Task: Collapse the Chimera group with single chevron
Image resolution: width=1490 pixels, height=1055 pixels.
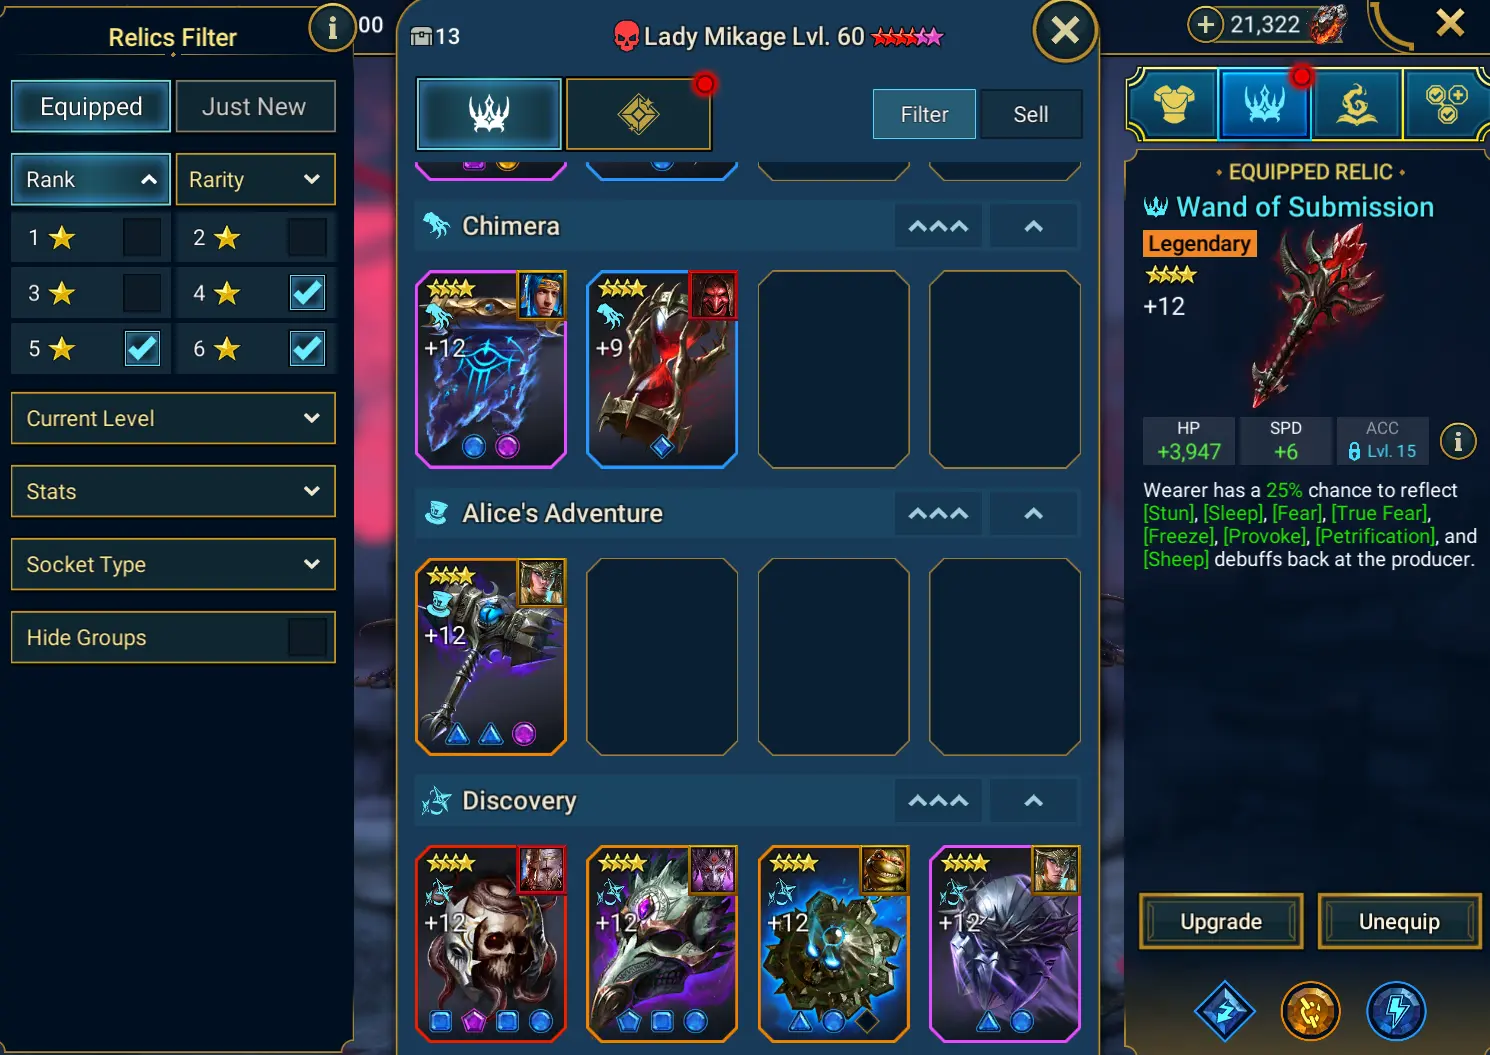Action: point(1034,227)
